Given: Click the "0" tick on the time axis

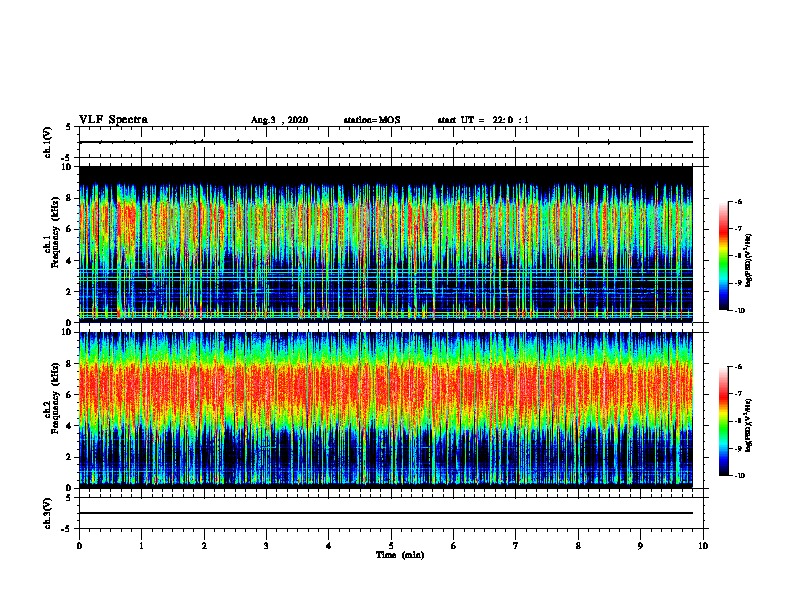Looking at the screenshot, I should point(79,546).
